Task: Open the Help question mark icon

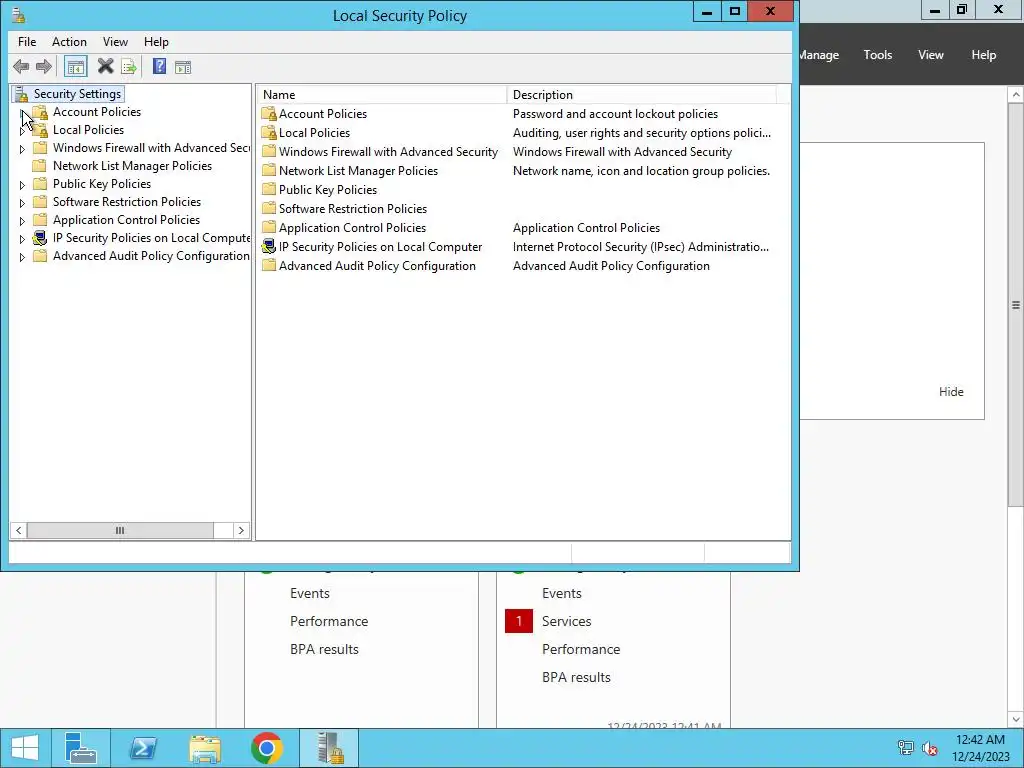Action: click(x=159, y=66)
